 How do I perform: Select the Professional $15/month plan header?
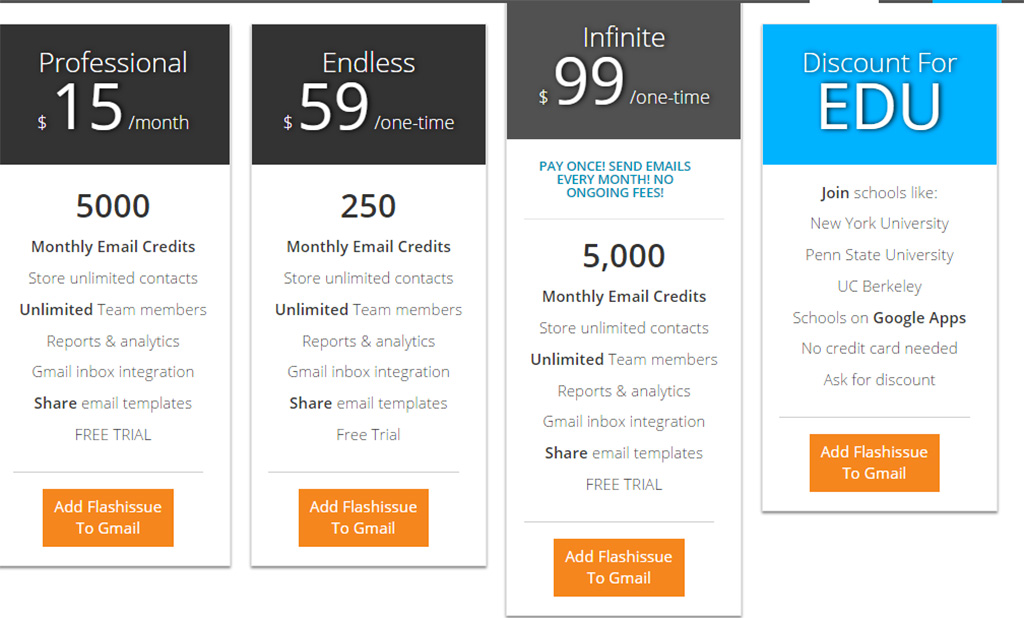(x=114, y=95)
